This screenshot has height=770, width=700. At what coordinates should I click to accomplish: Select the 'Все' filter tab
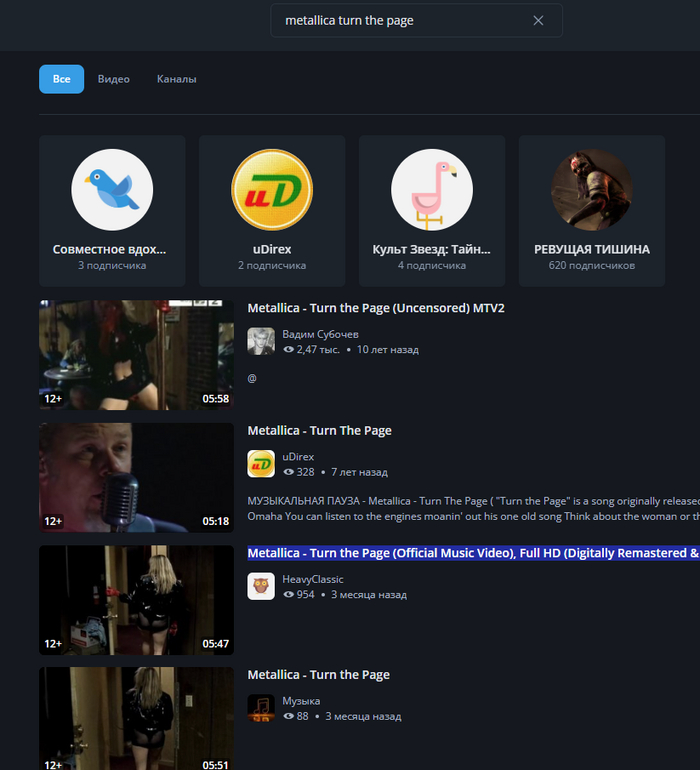61,79
